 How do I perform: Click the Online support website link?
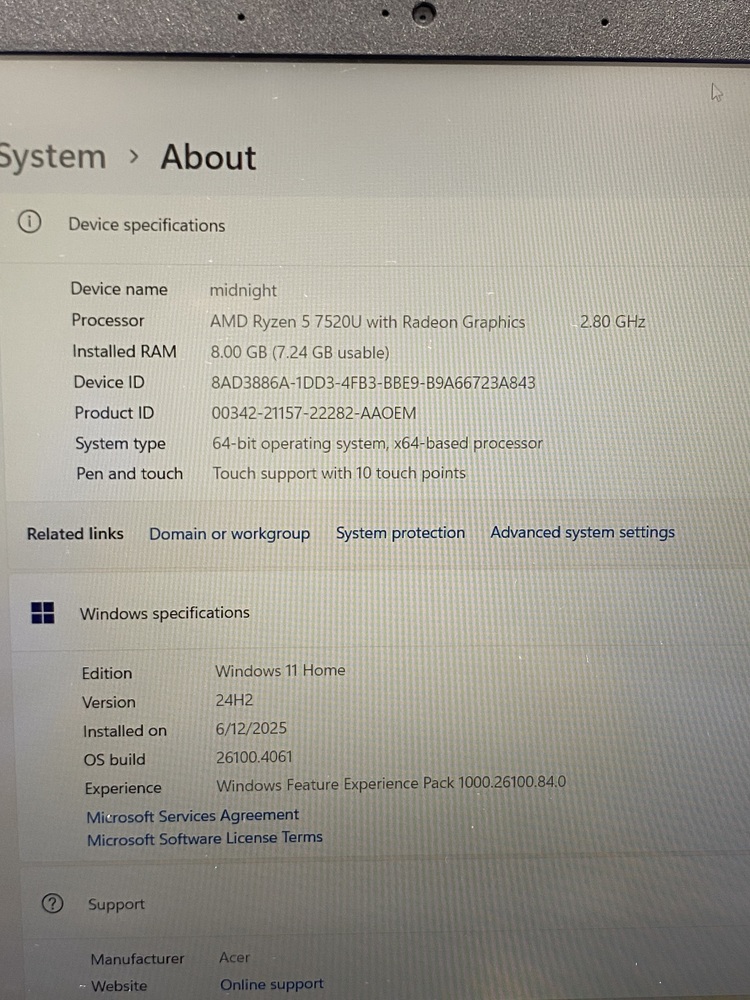pos(272,985)
